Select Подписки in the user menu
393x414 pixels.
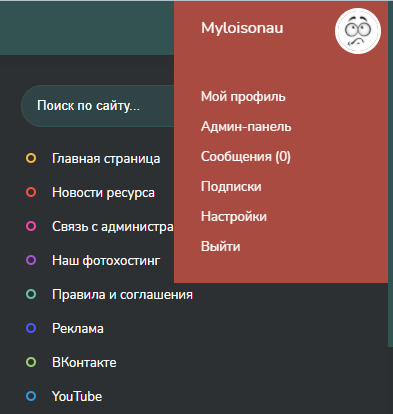point(231,187)
